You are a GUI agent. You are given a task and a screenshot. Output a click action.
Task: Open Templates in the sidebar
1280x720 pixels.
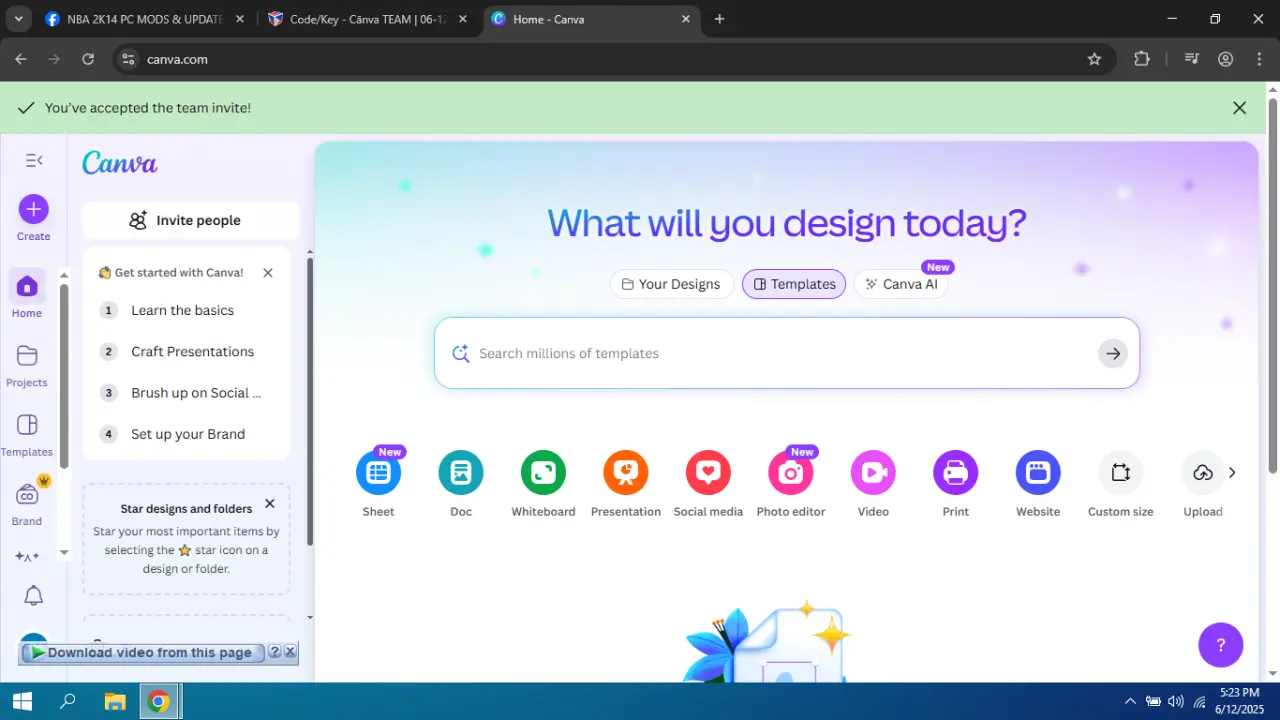point(27,435)
